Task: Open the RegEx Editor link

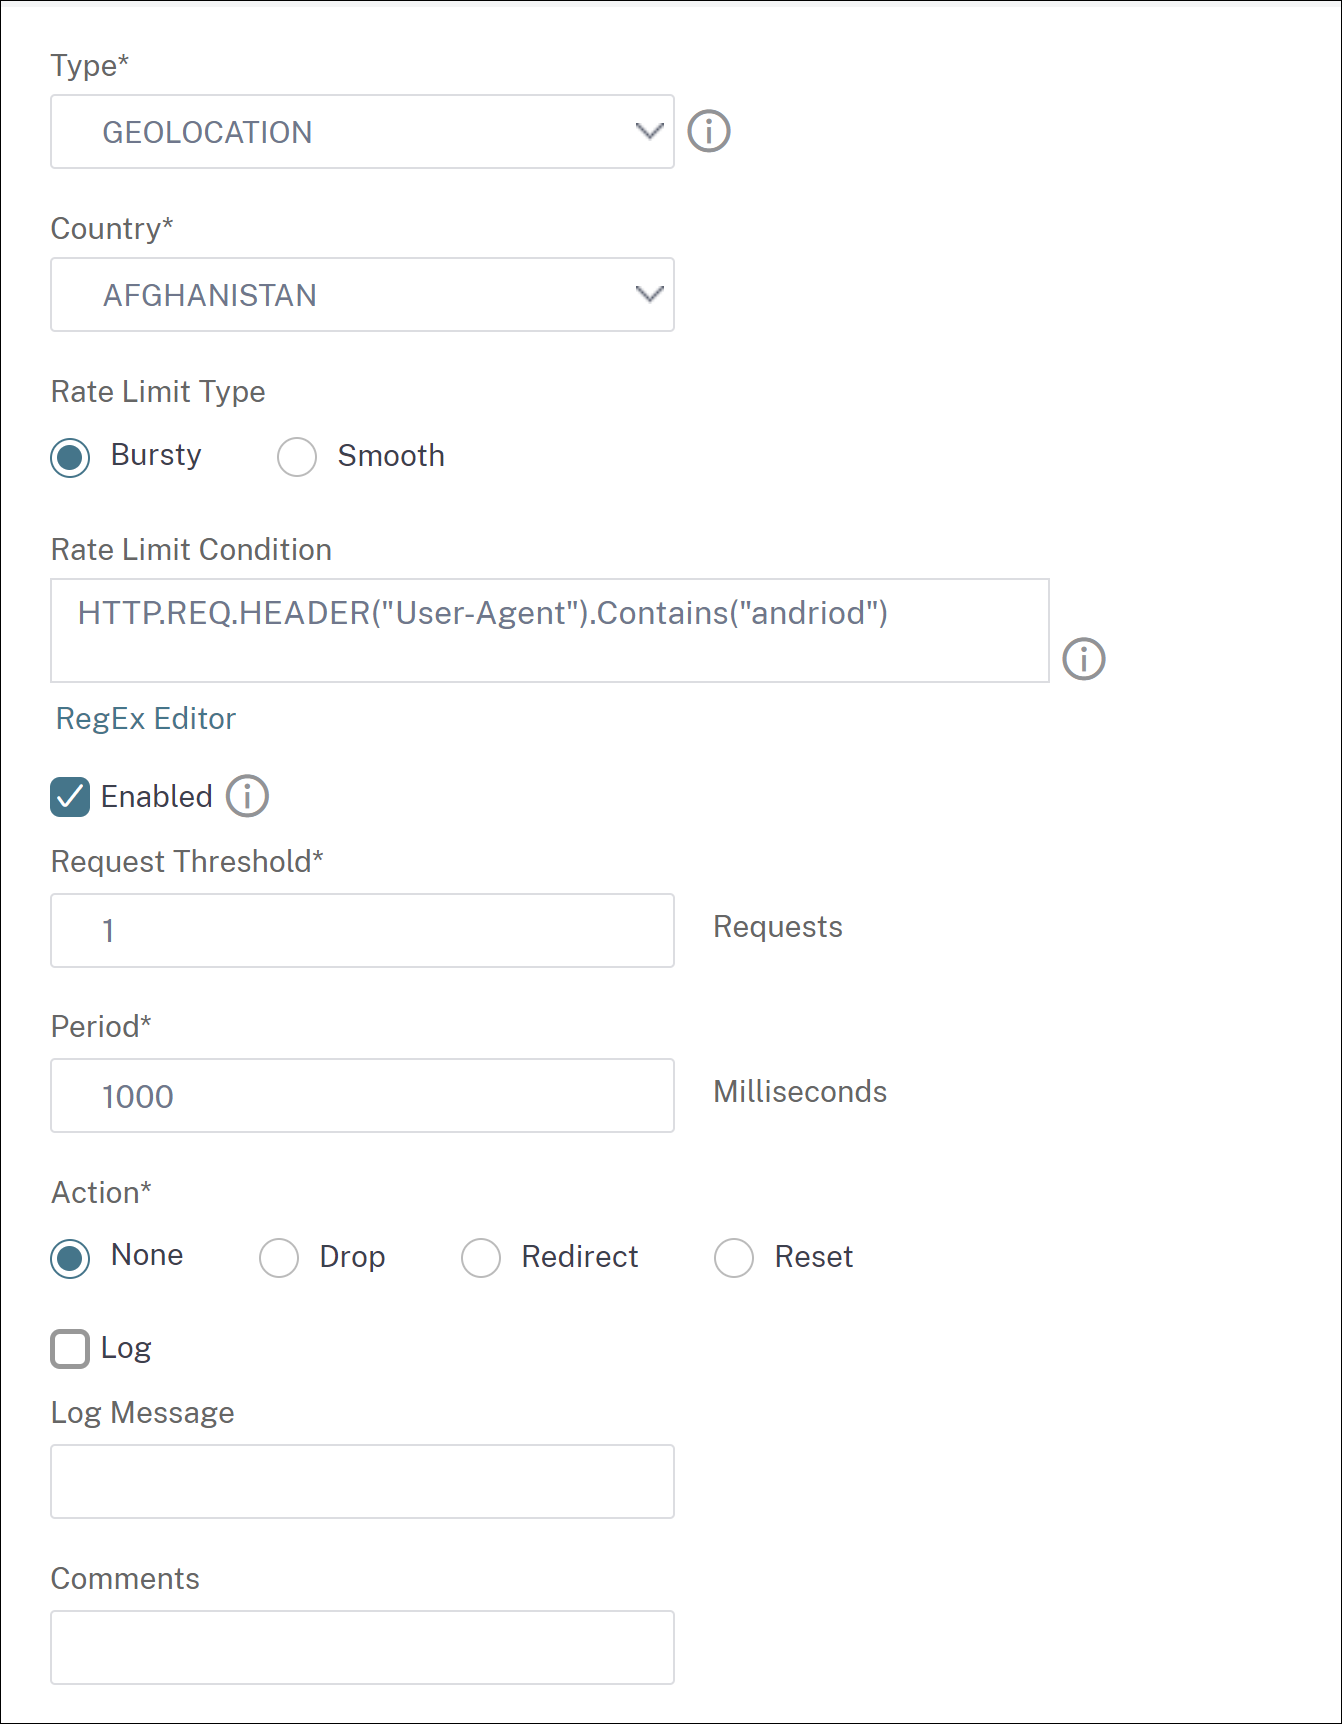Action: point(146,718)
